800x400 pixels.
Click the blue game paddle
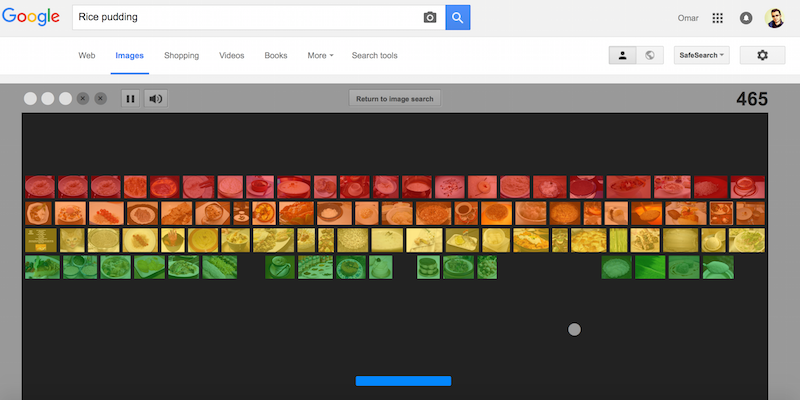tap(404, 381)
